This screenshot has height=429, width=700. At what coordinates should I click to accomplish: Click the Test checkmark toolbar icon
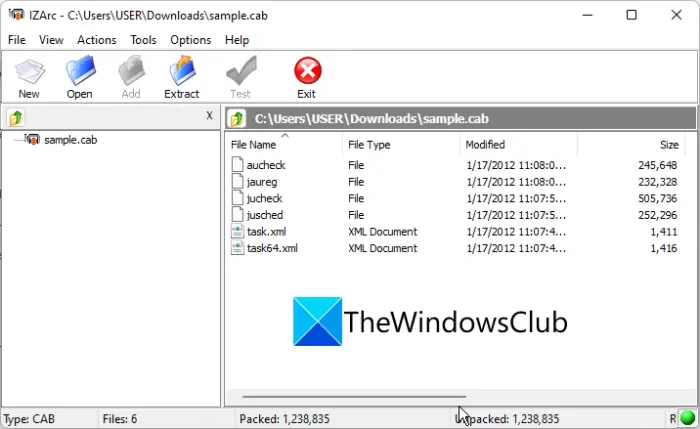point(241,71)
